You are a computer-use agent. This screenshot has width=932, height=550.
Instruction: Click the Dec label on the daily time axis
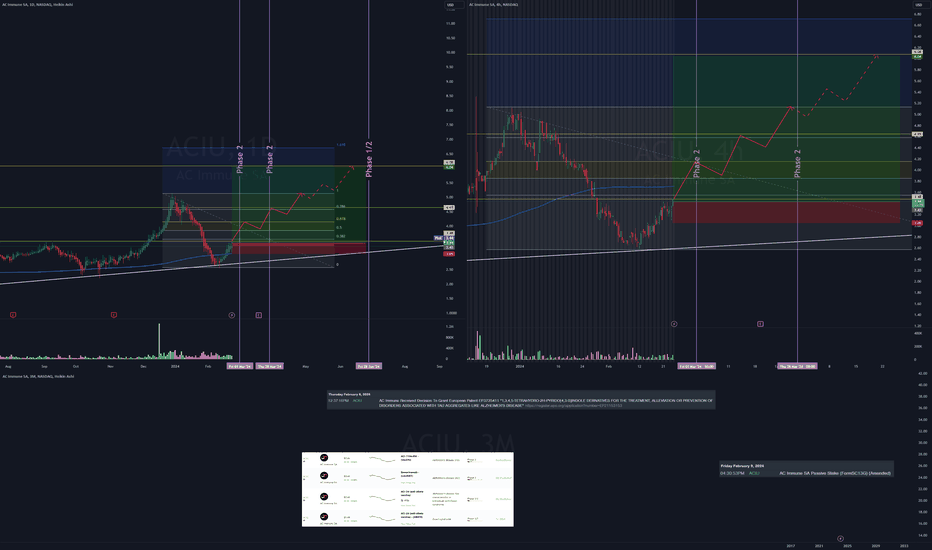[x=143, y=366]
